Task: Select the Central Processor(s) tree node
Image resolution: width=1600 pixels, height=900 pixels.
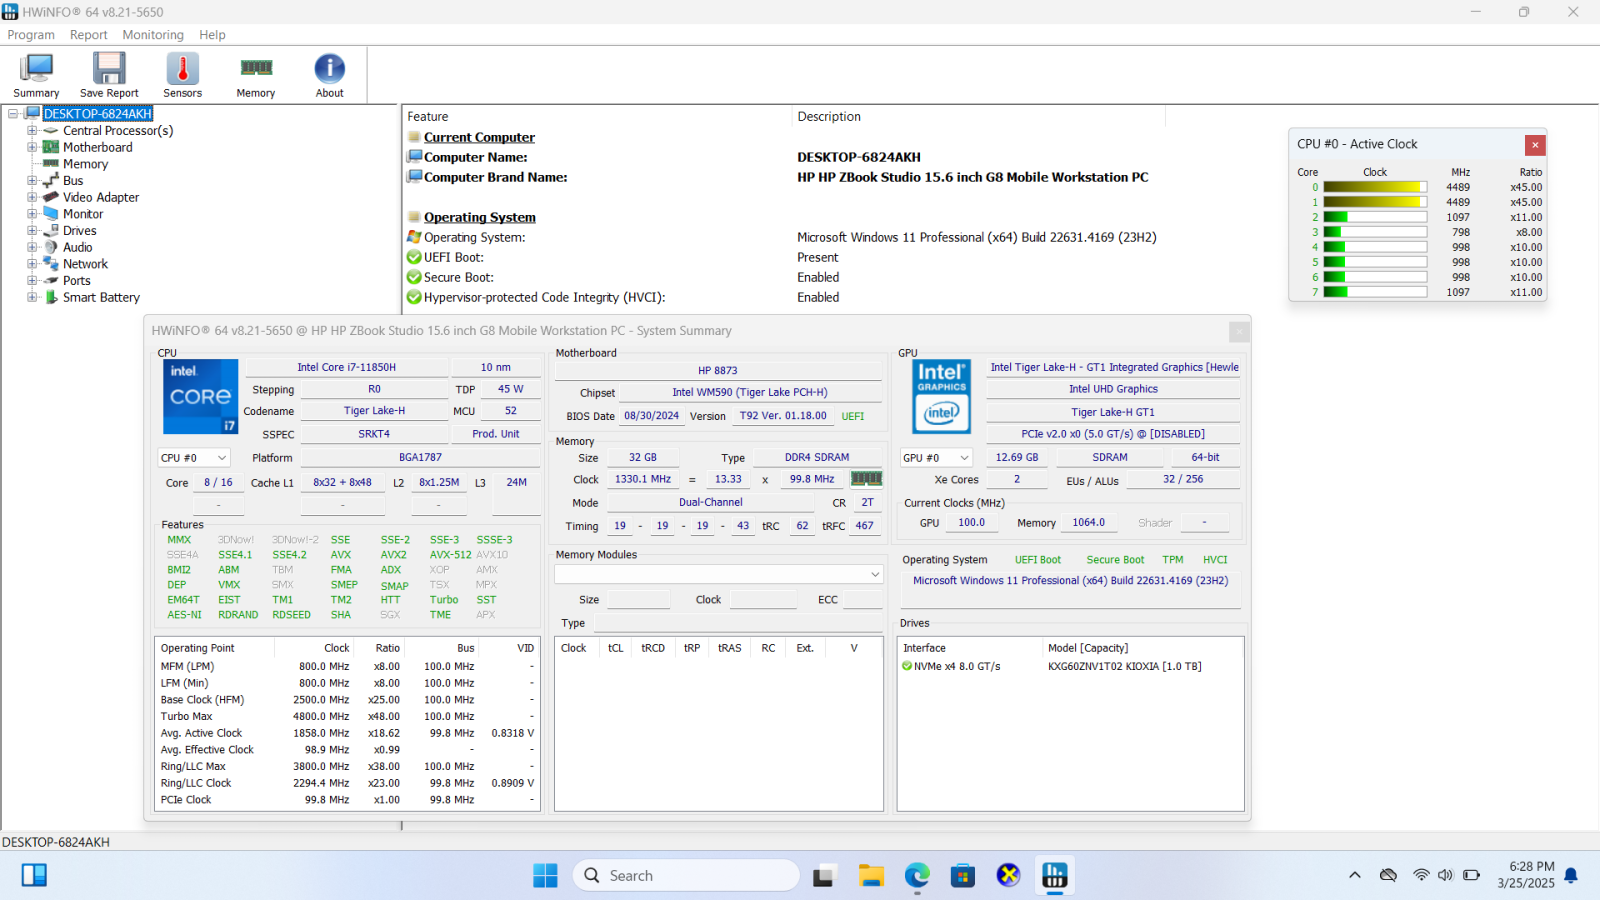Action: point(118,131)
